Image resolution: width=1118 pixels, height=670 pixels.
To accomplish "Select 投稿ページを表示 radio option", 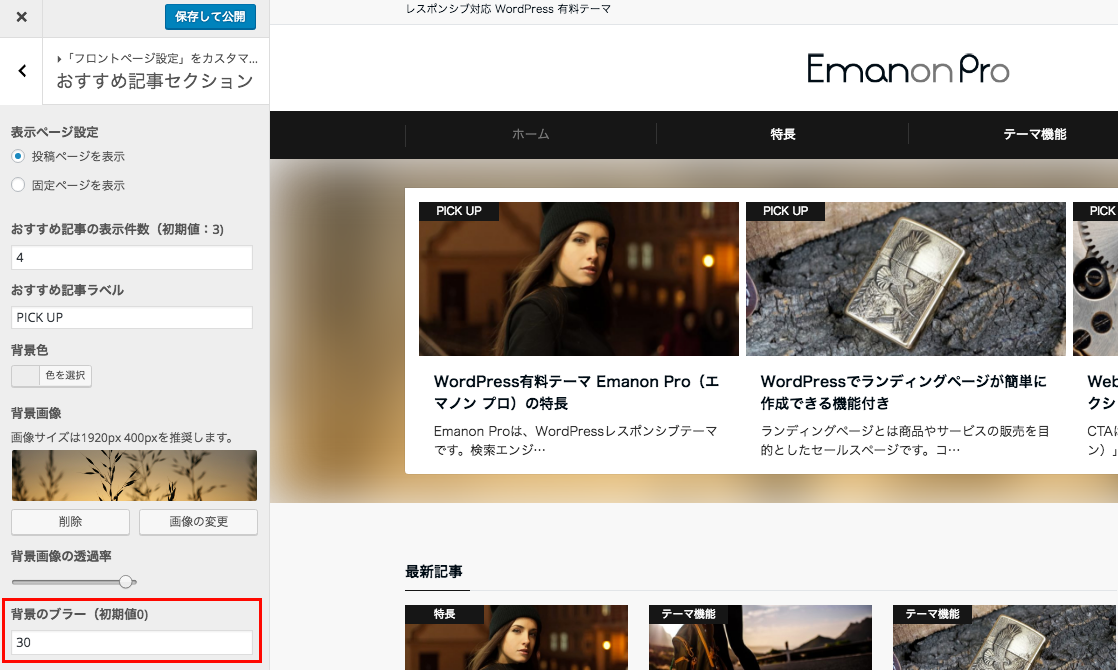I will pos(18,156).
